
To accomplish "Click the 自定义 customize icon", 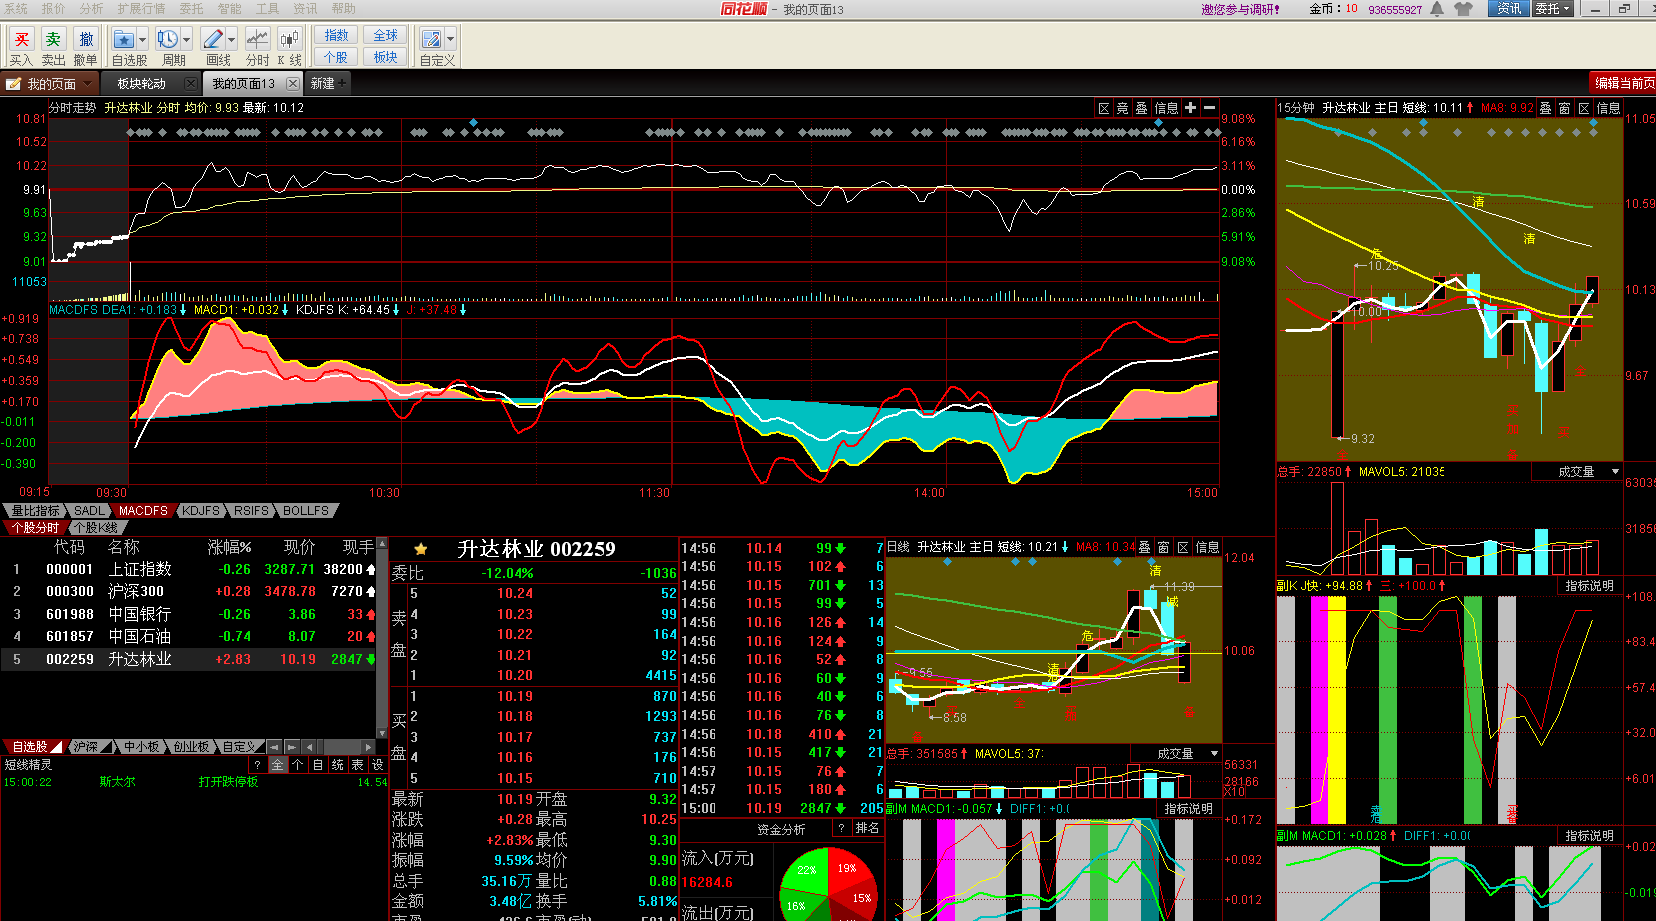I will point(432,39).
